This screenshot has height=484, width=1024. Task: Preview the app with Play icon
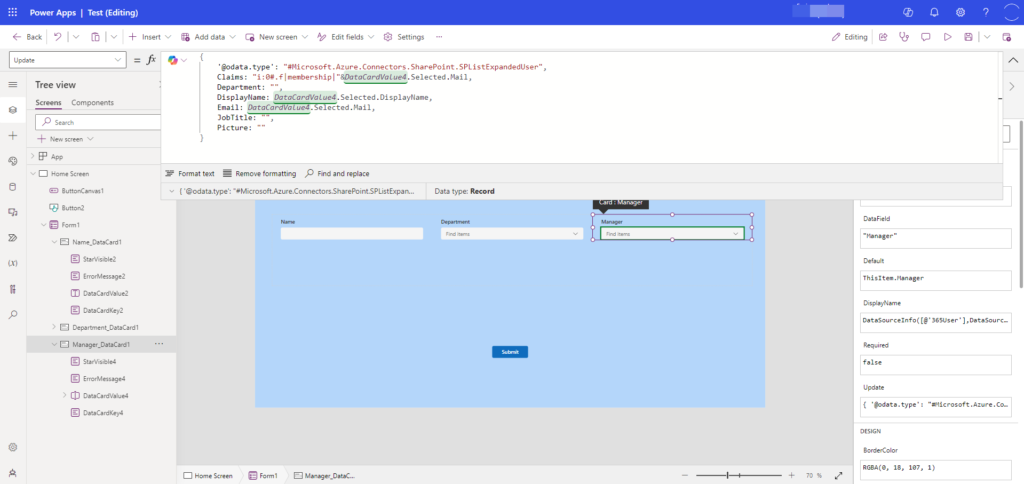[947, 37]
